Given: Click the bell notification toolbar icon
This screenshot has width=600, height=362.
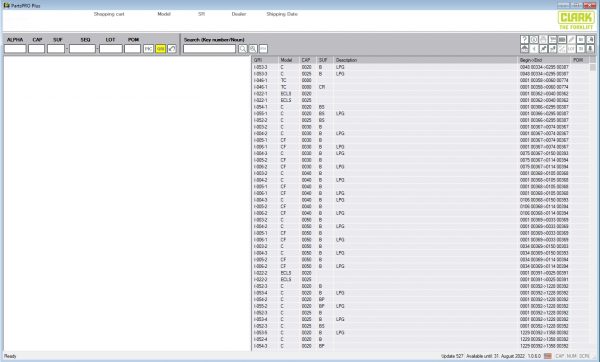Looking at the screenshot, I should 590,39.
